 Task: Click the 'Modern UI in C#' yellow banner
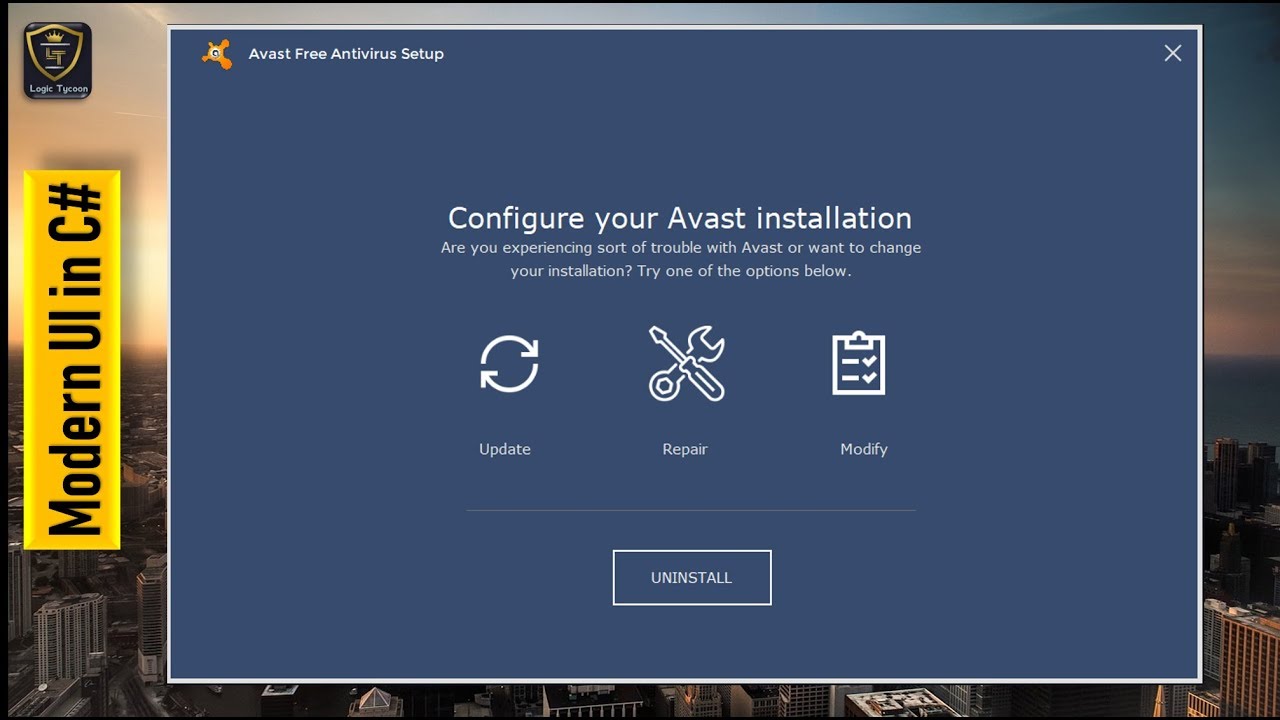point(73,360)
